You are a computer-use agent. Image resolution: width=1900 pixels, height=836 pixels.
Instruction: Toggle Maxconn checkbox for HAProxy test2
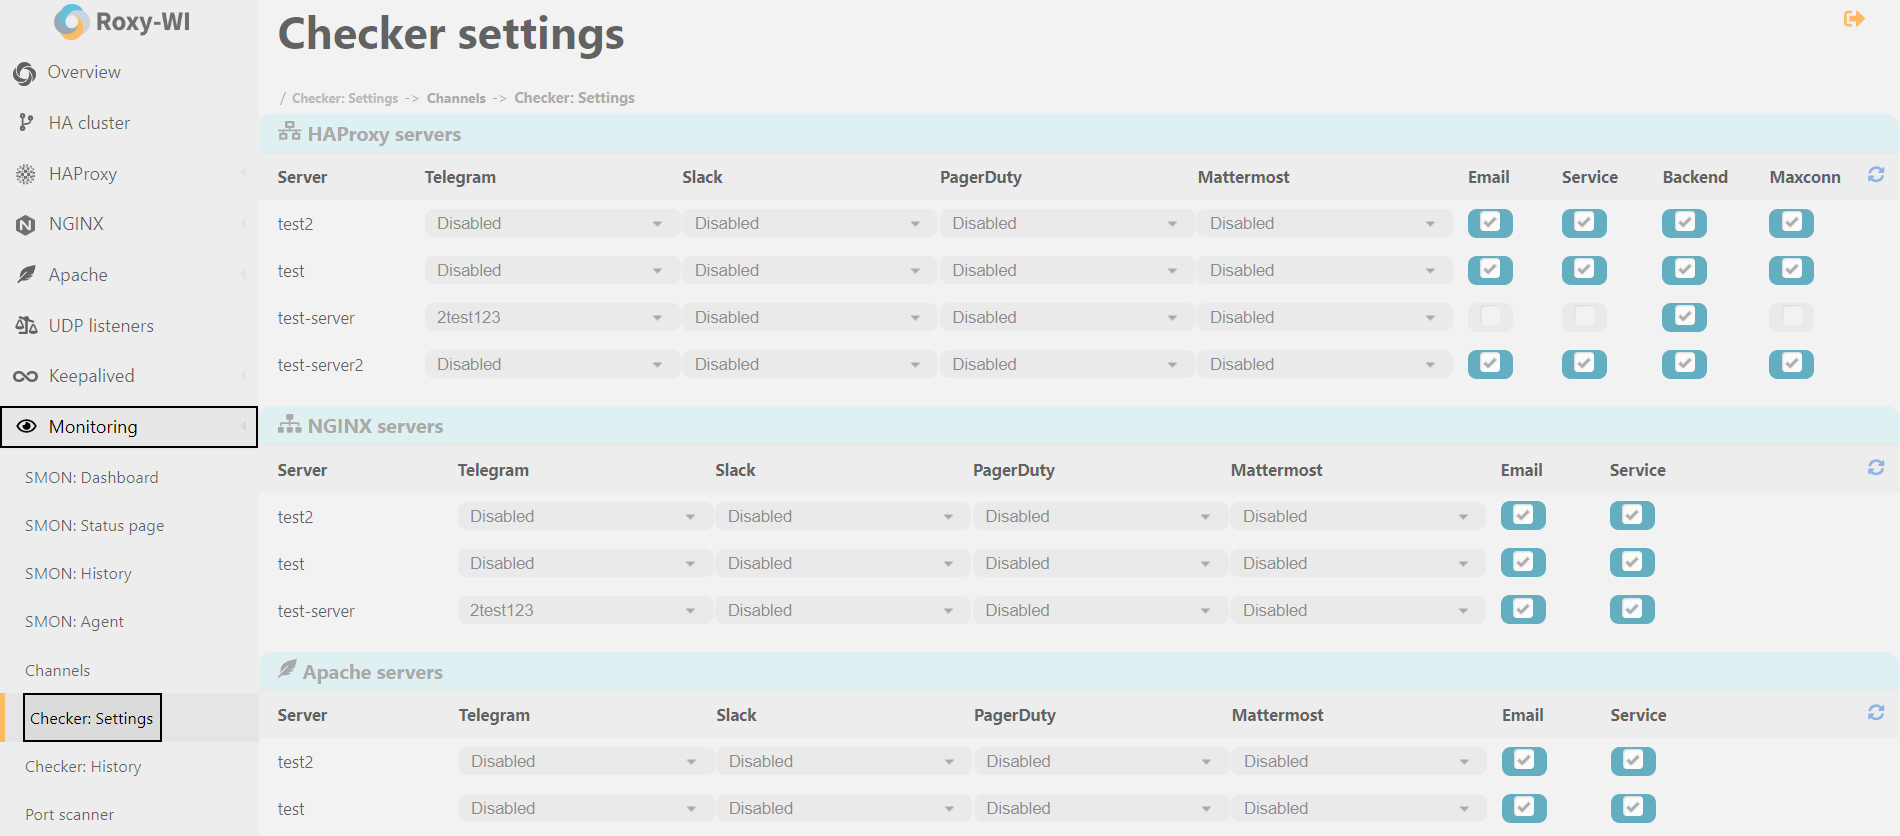pyautogui.click(x=1790, y=223)
